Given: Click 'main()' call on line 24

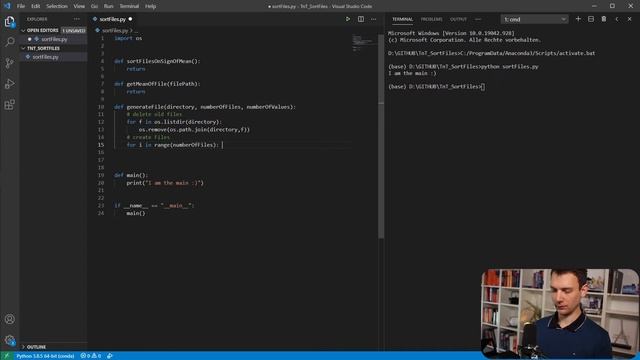Looking at the screenshot, I should point(136,213).
